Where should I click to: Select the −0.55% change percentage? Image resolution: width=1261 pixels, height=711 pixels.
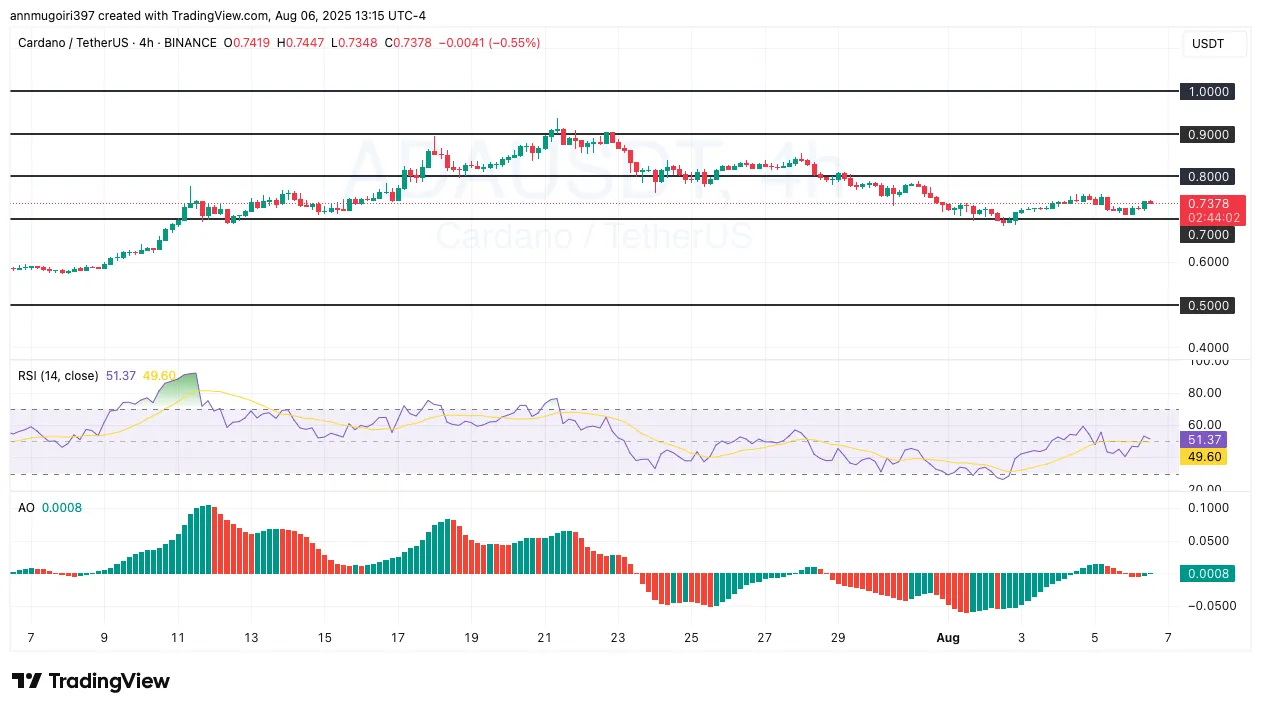[x=515, y=43]
